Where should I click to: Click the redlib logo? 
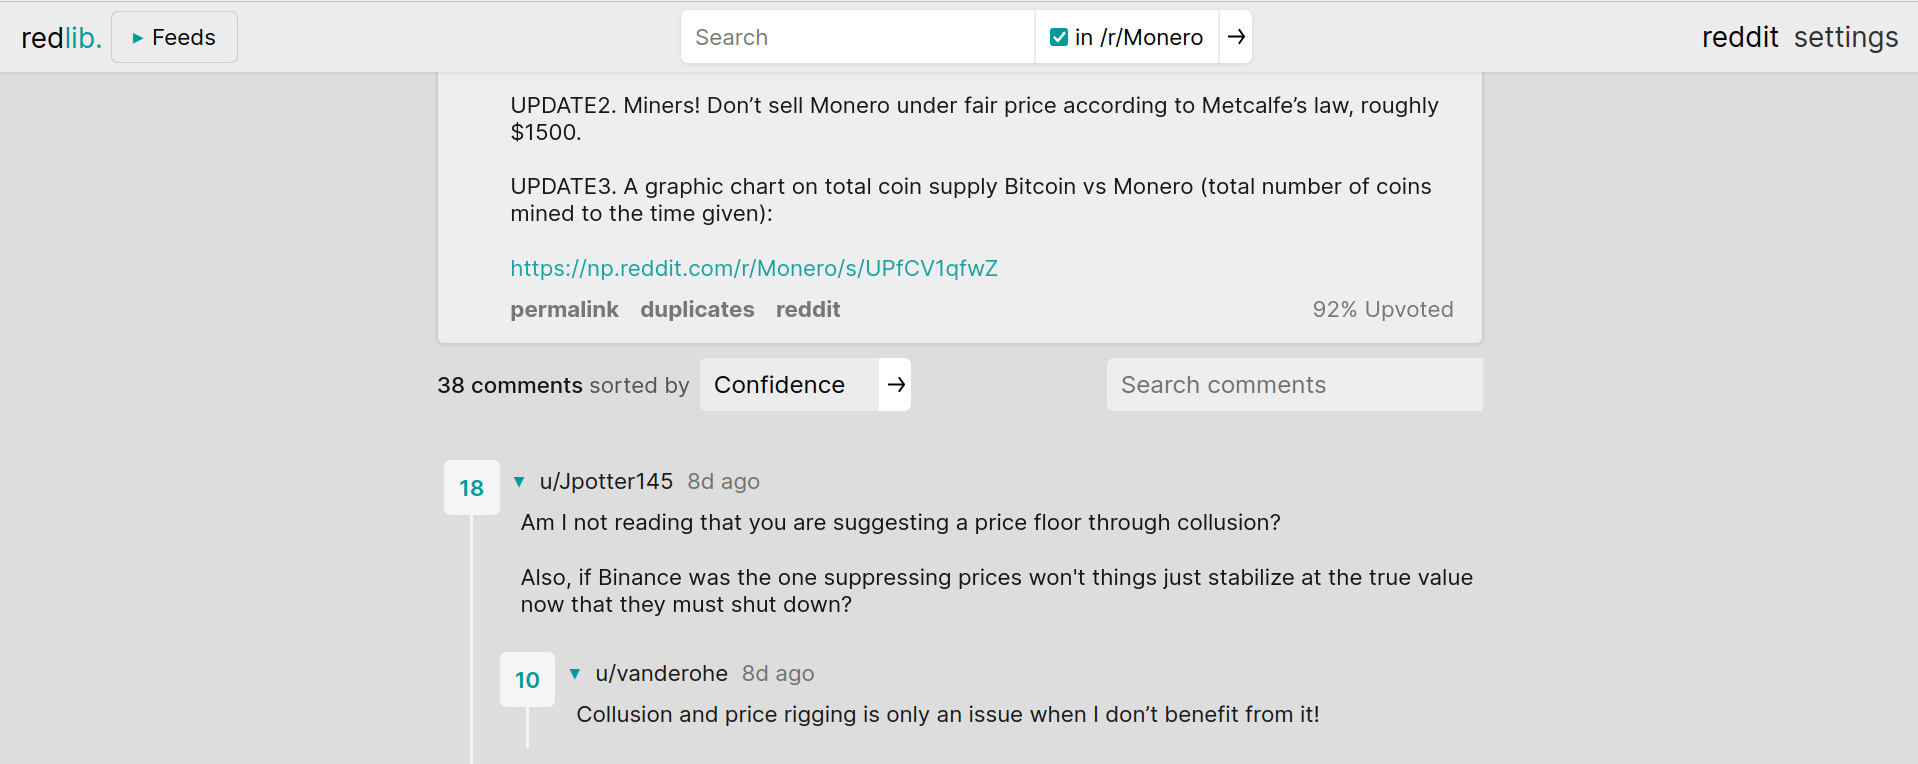[61, 38]
